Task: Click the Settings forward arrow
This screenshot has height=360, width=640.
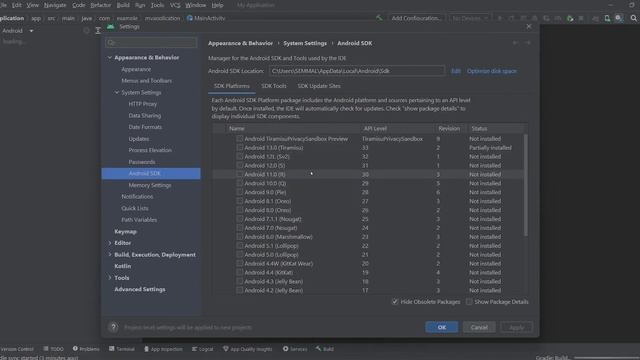Action: 528,43
